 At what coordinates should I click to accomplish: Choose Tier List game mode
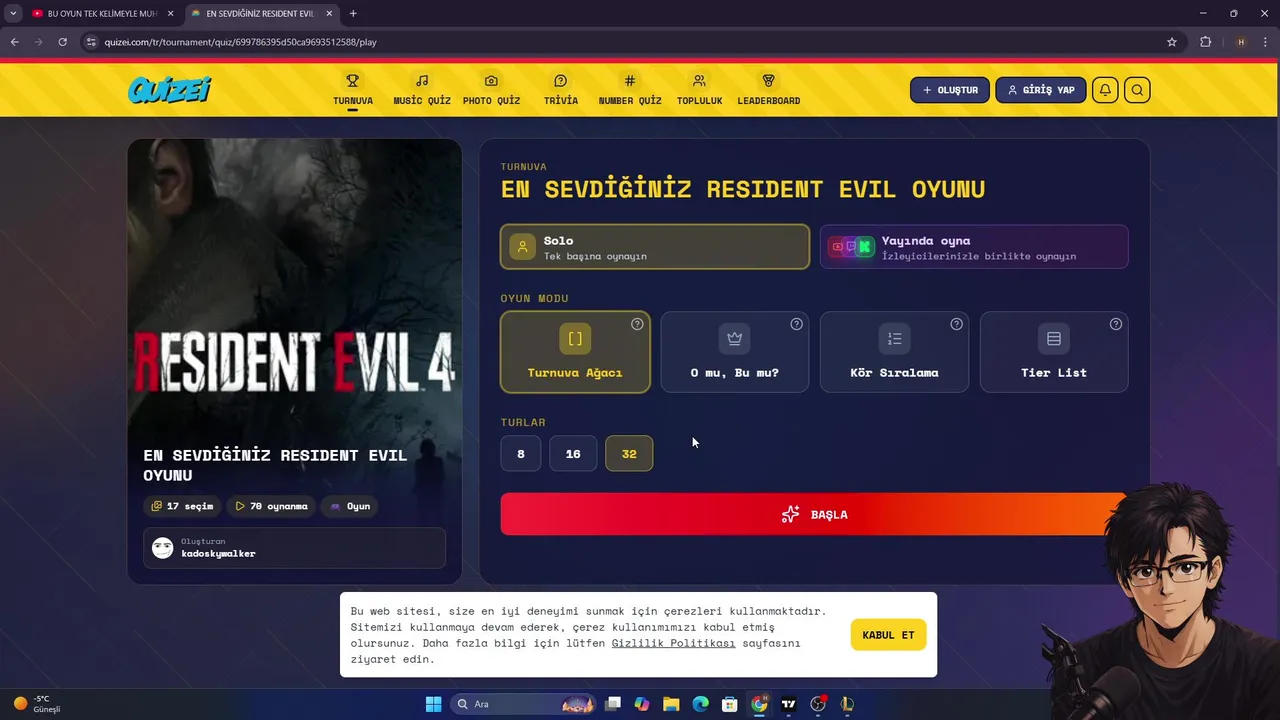point(1054,352)
